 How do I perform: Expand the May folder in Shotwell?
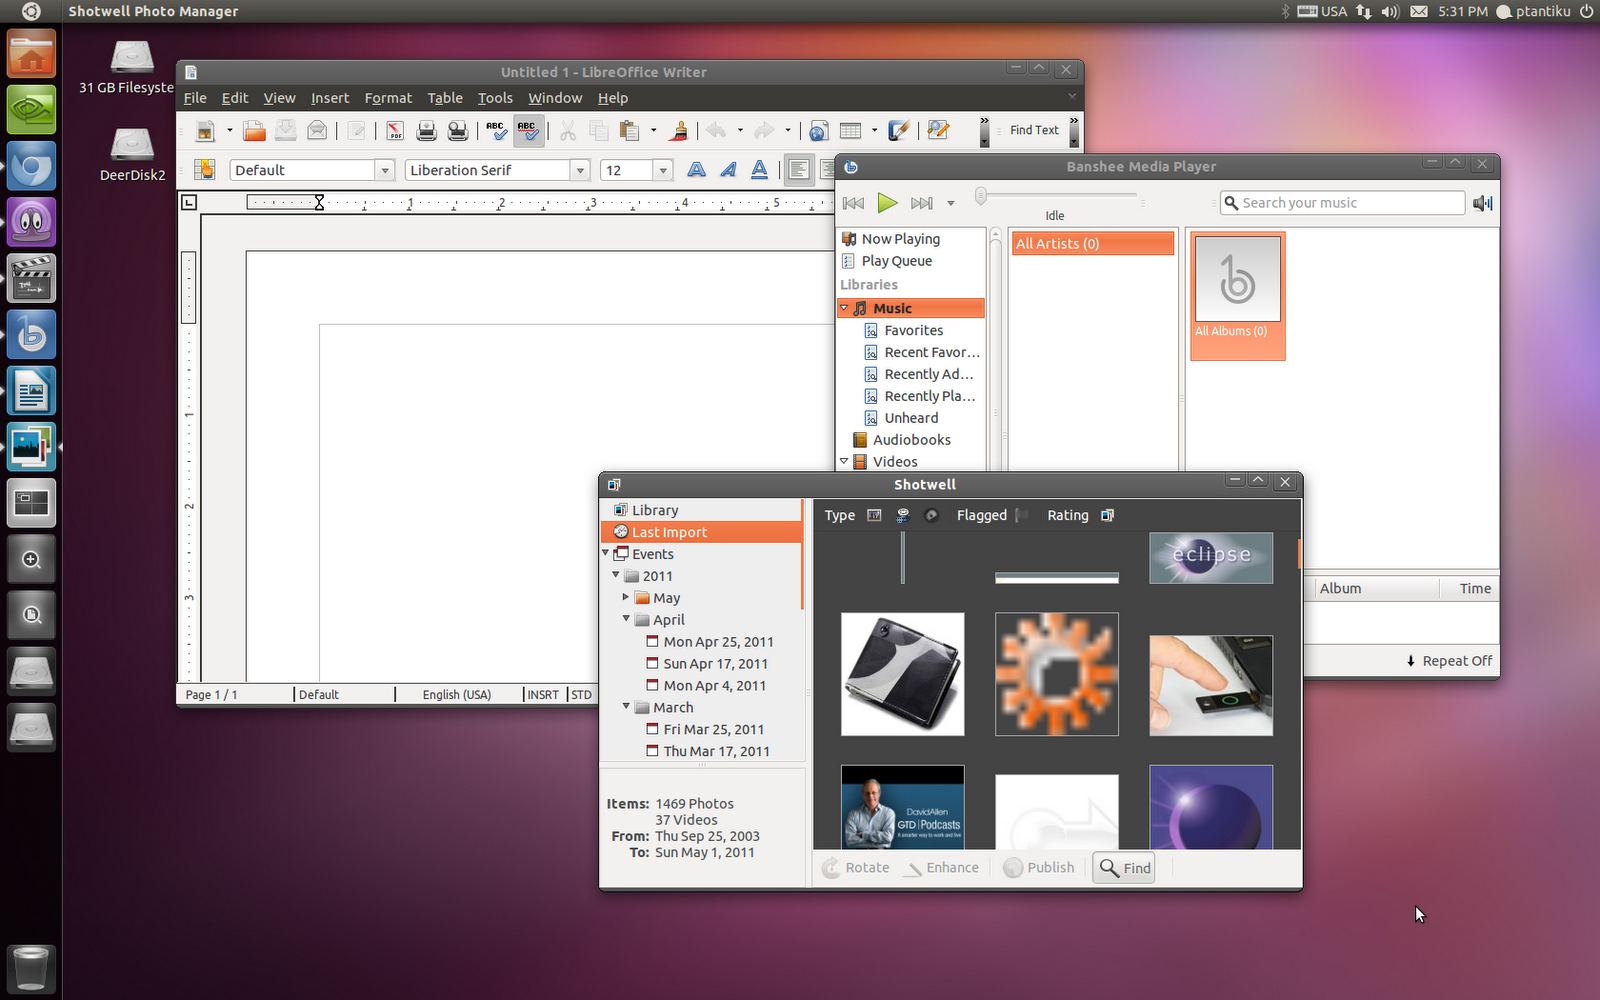tap(626, 597)
